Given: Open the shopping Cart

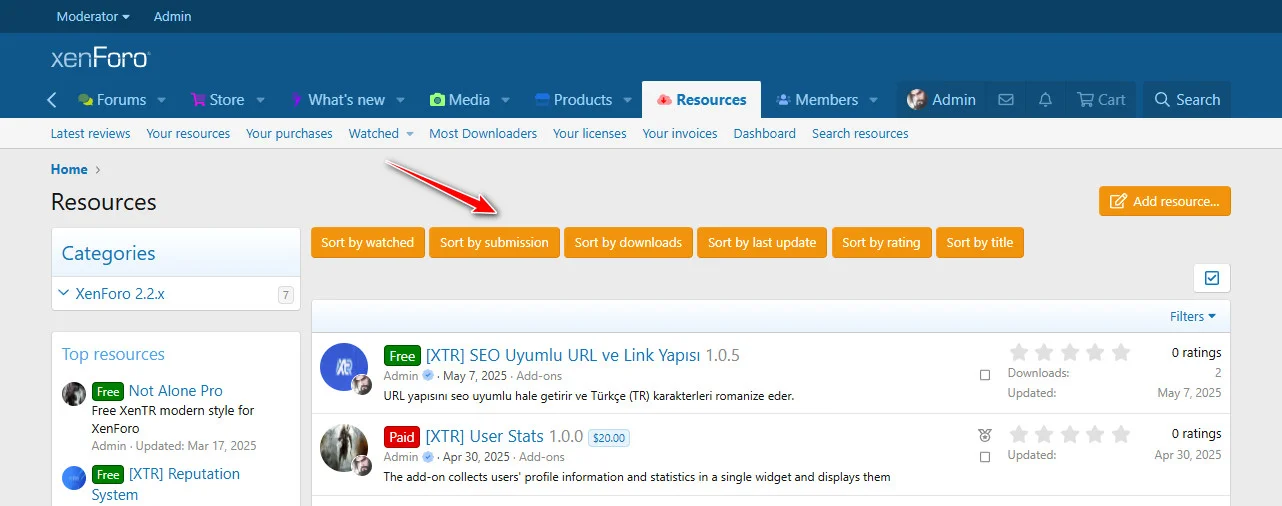Looking at the screenshot, I should point(1101,100).
